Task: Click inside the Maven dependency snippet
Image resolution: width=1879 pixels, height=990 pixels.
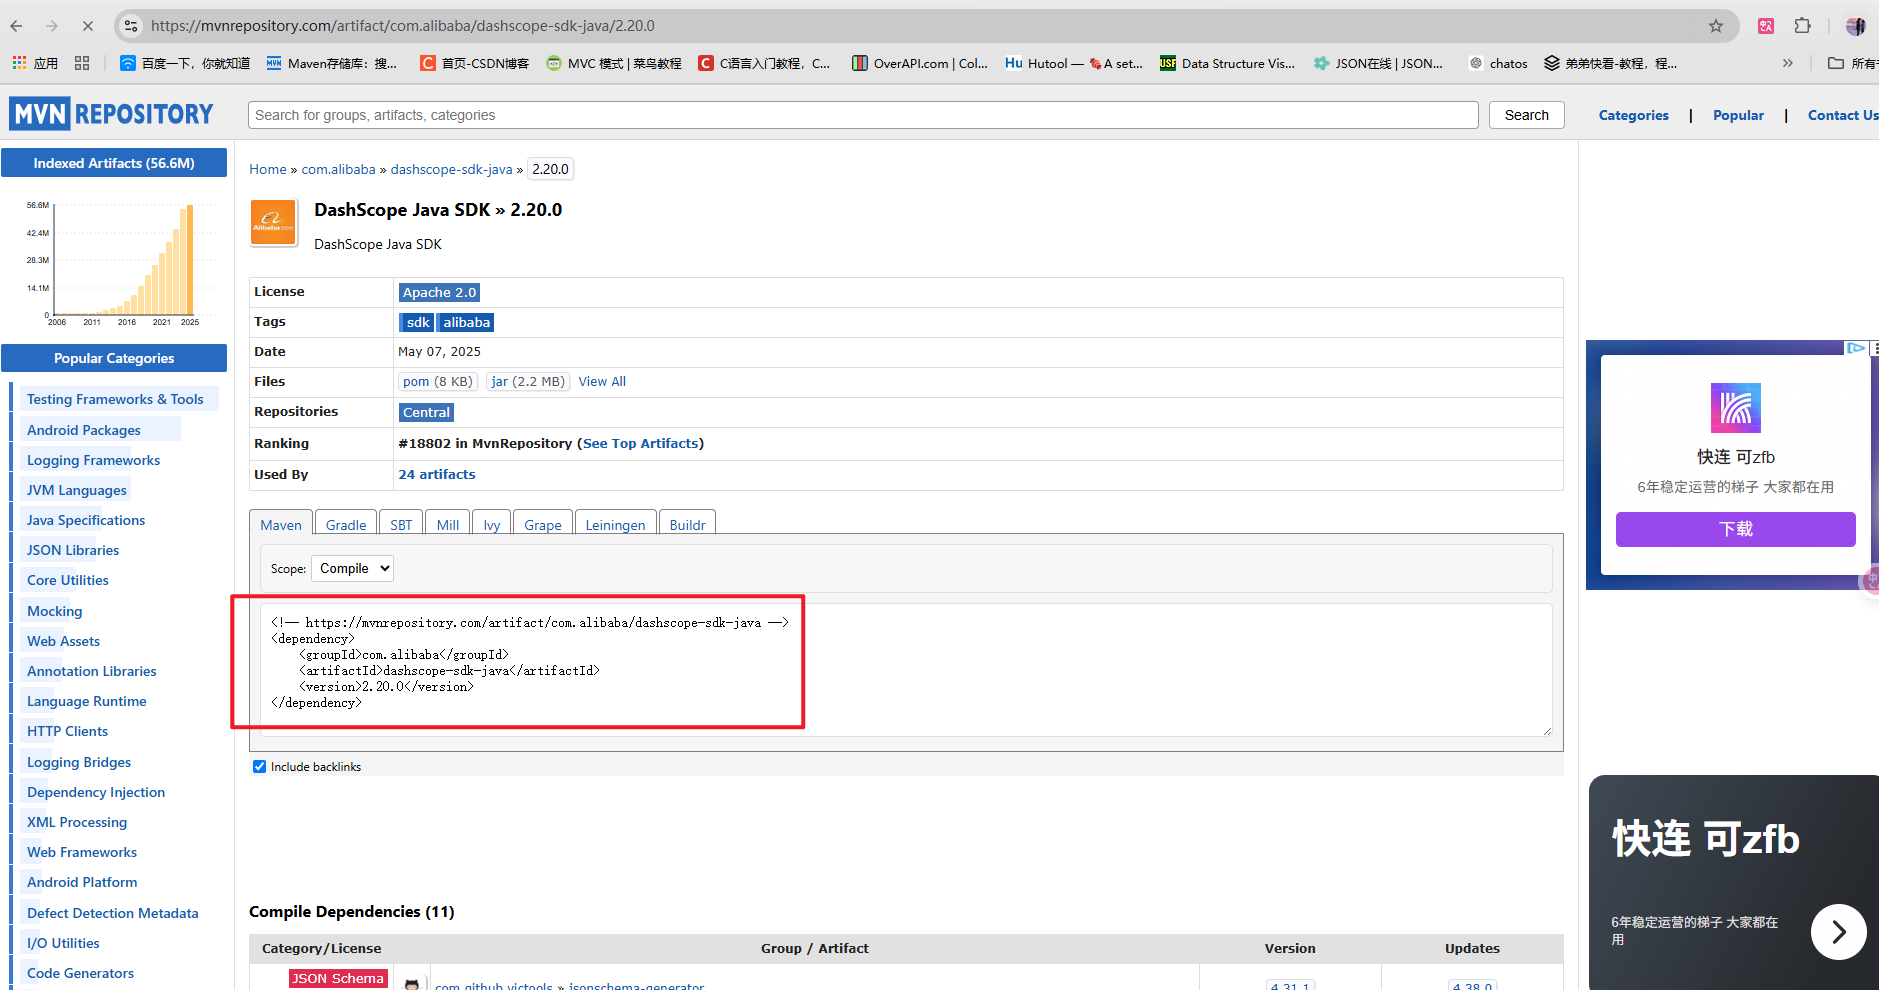Action: [905, 670]
